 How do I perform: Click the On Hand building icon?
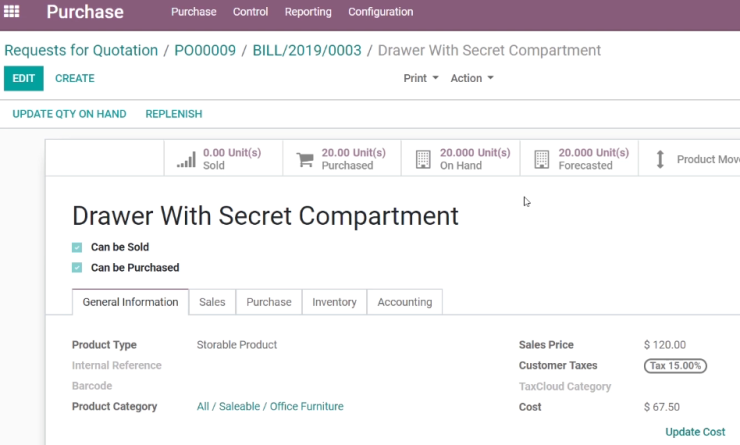tap(423, 160)
